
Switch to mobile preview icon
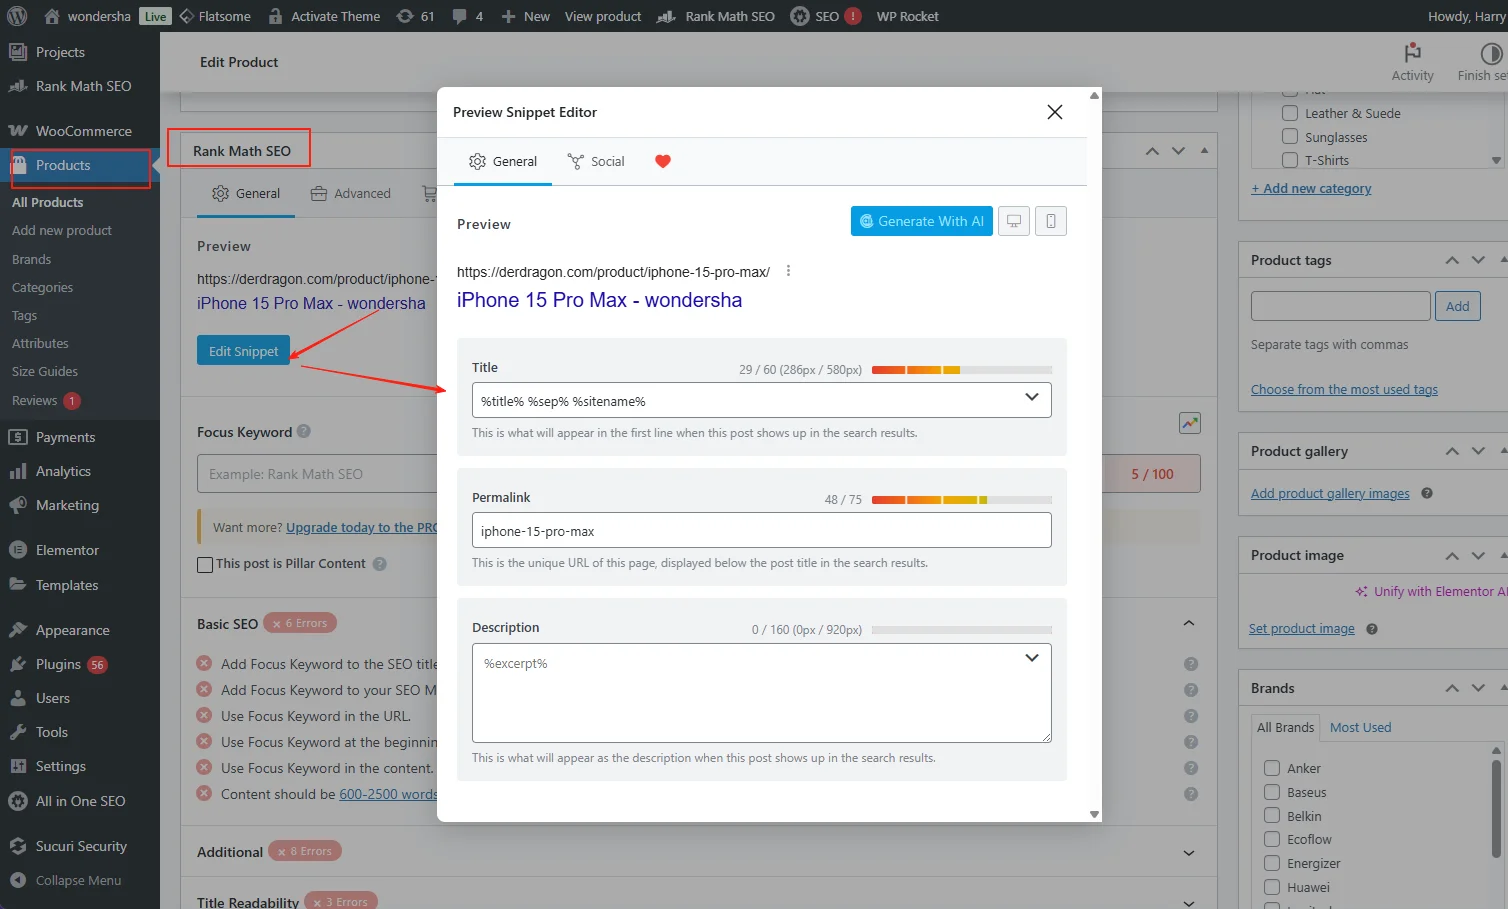tap(1051, 221)
